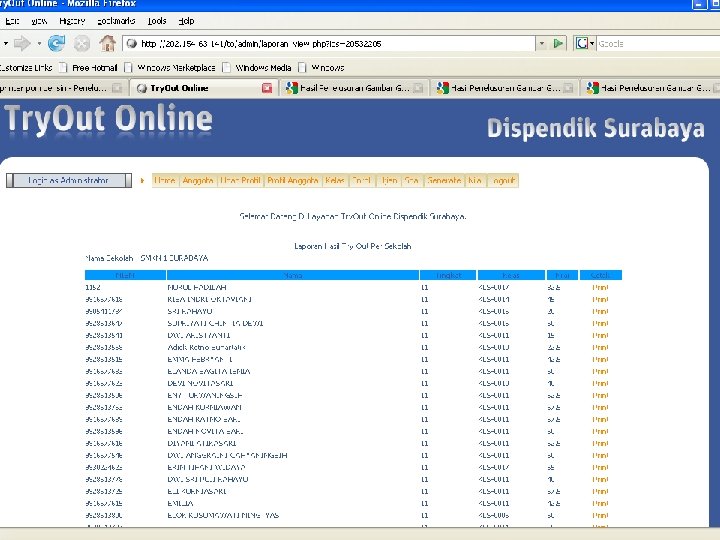Go to the Firefox home page icon
The height and width of the screenshot is (540, 720).
[107, 44]
